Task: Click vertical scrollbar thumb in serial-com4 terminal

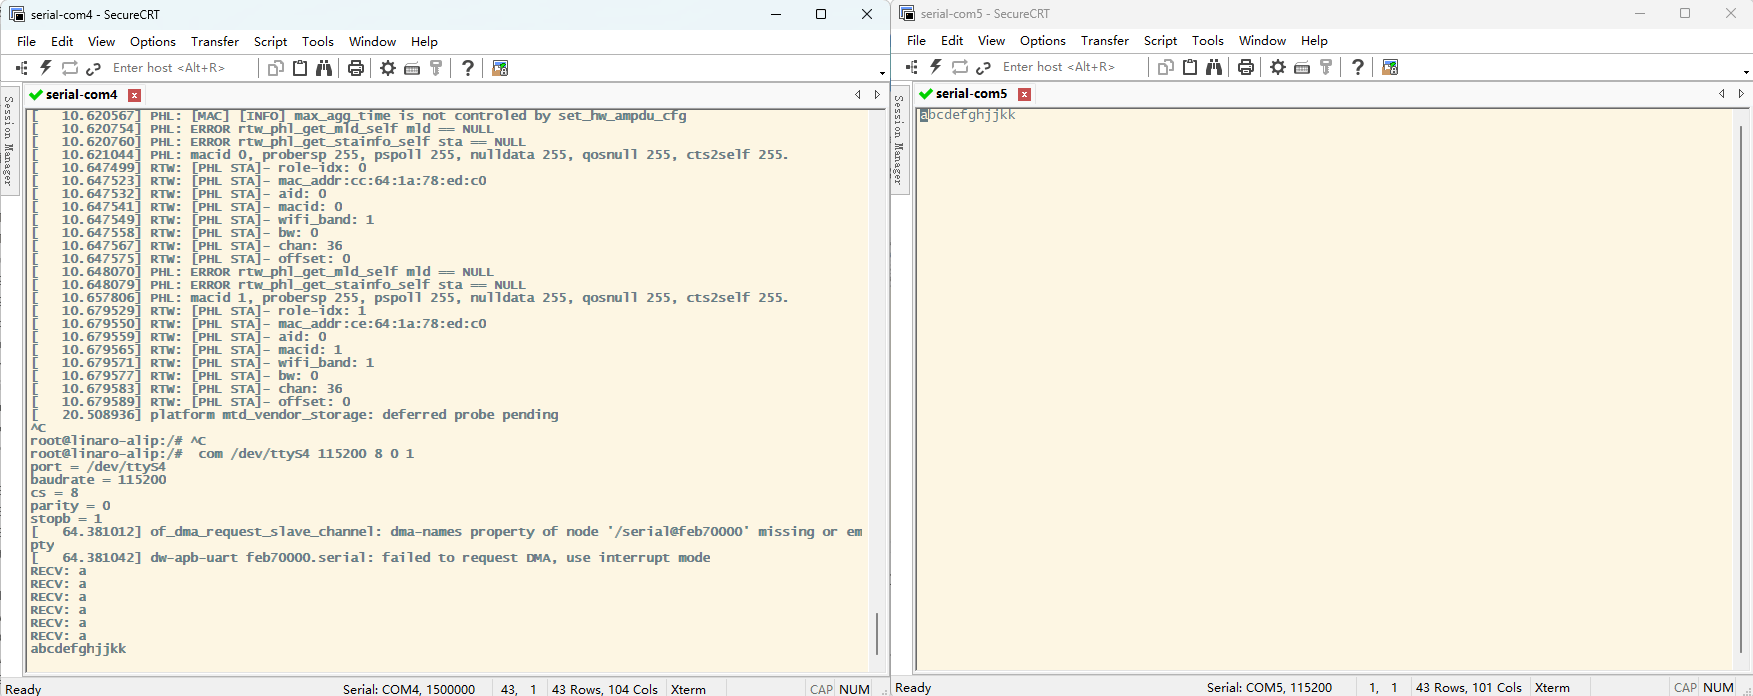Action: tap(877, 633)
